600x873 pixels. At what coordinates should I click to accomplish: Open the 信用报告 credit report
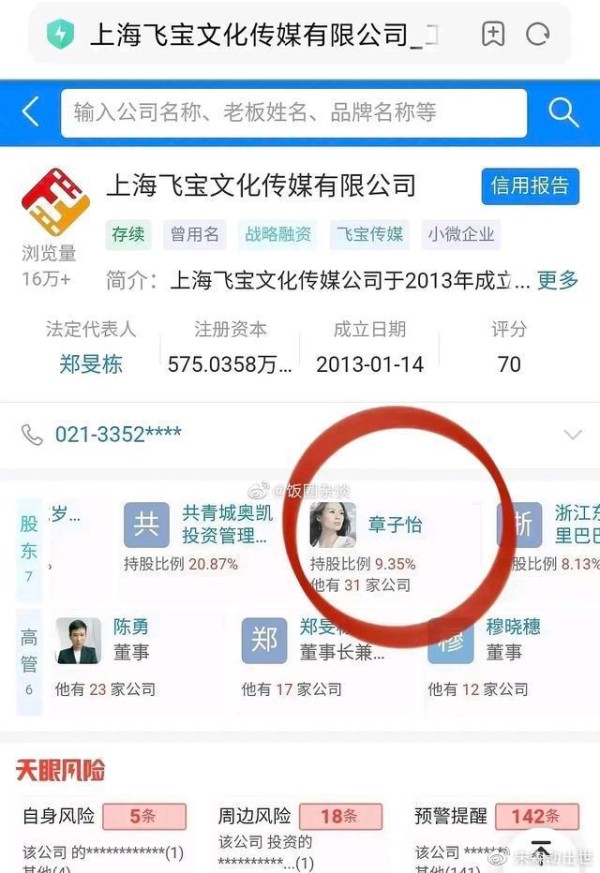[x=530, y=186]
